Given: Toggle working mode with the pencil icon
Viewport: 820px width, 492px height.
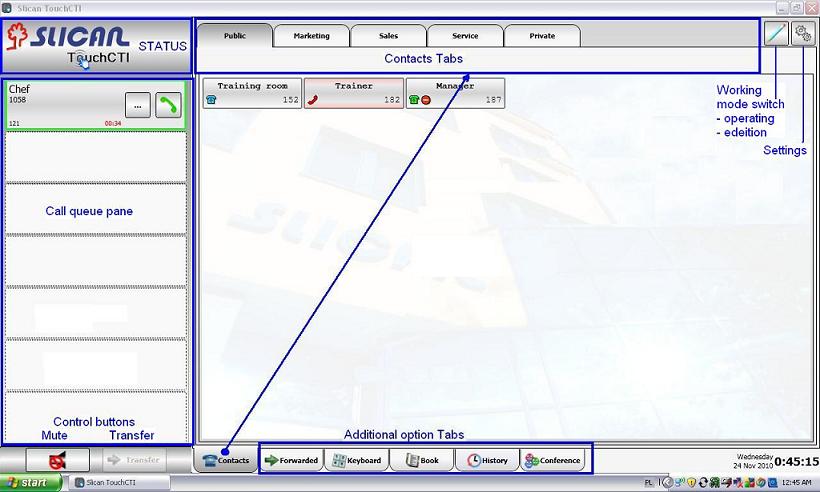Looking at the screenshot, I should (775, 33).
